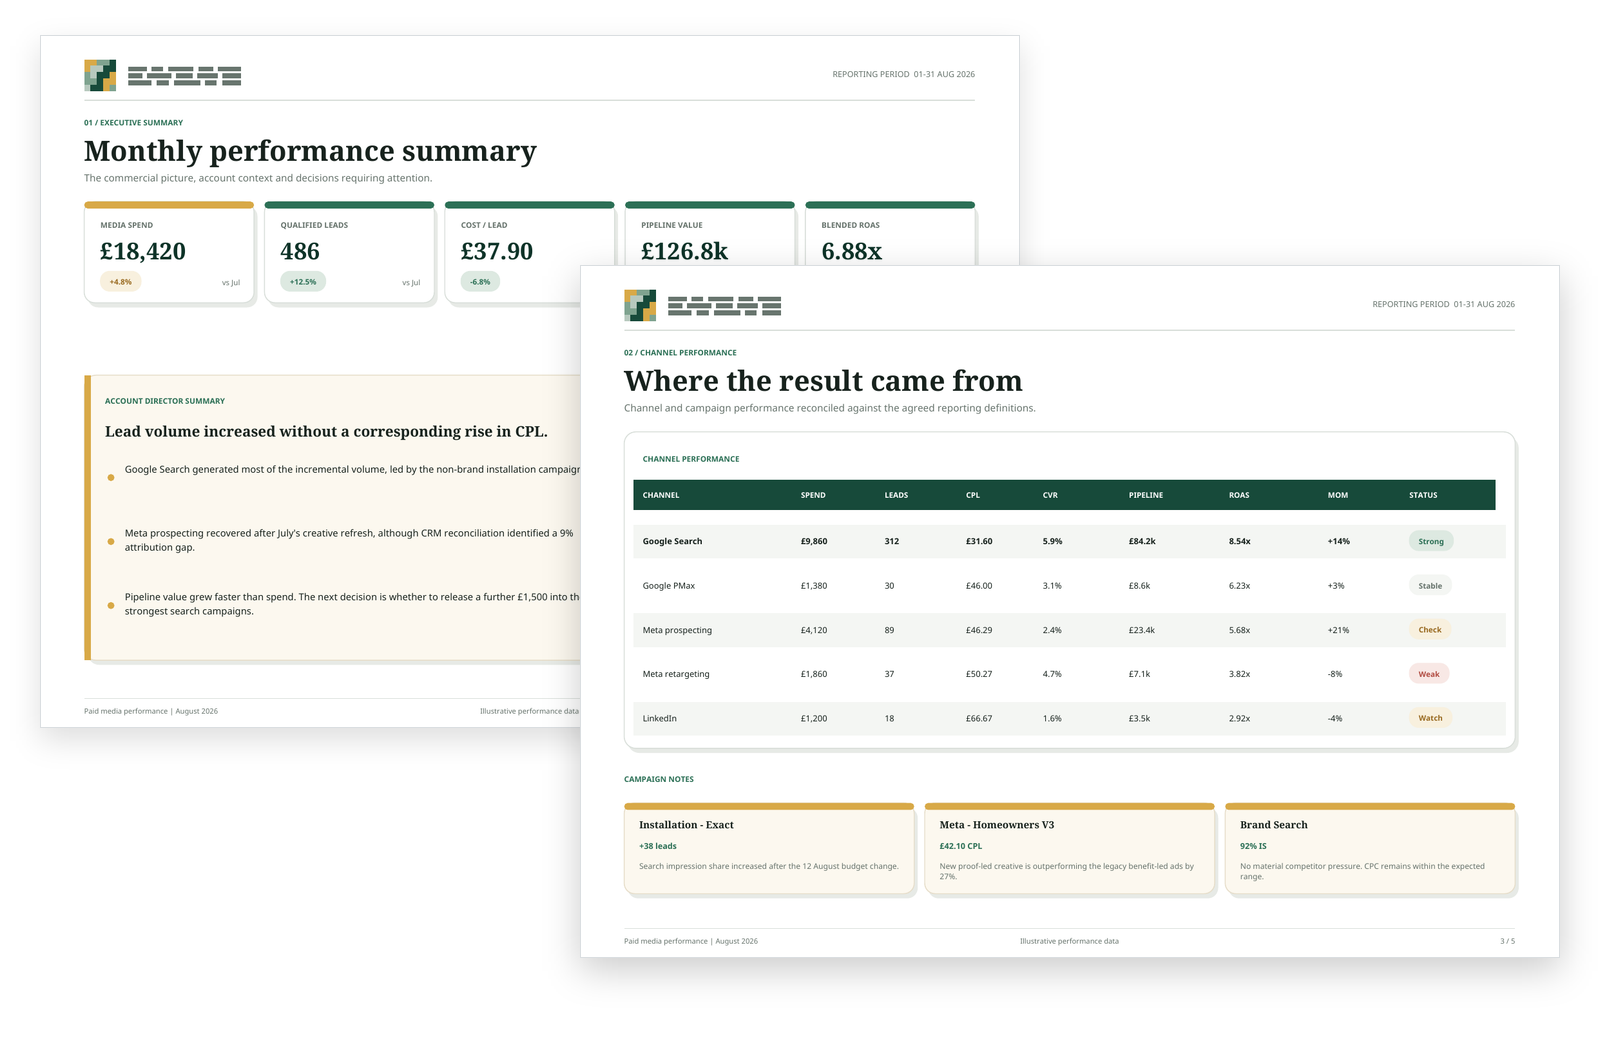Click the '£18,420' Media Spend figure
1600x1060 pixels.
[x=143, y=251]
